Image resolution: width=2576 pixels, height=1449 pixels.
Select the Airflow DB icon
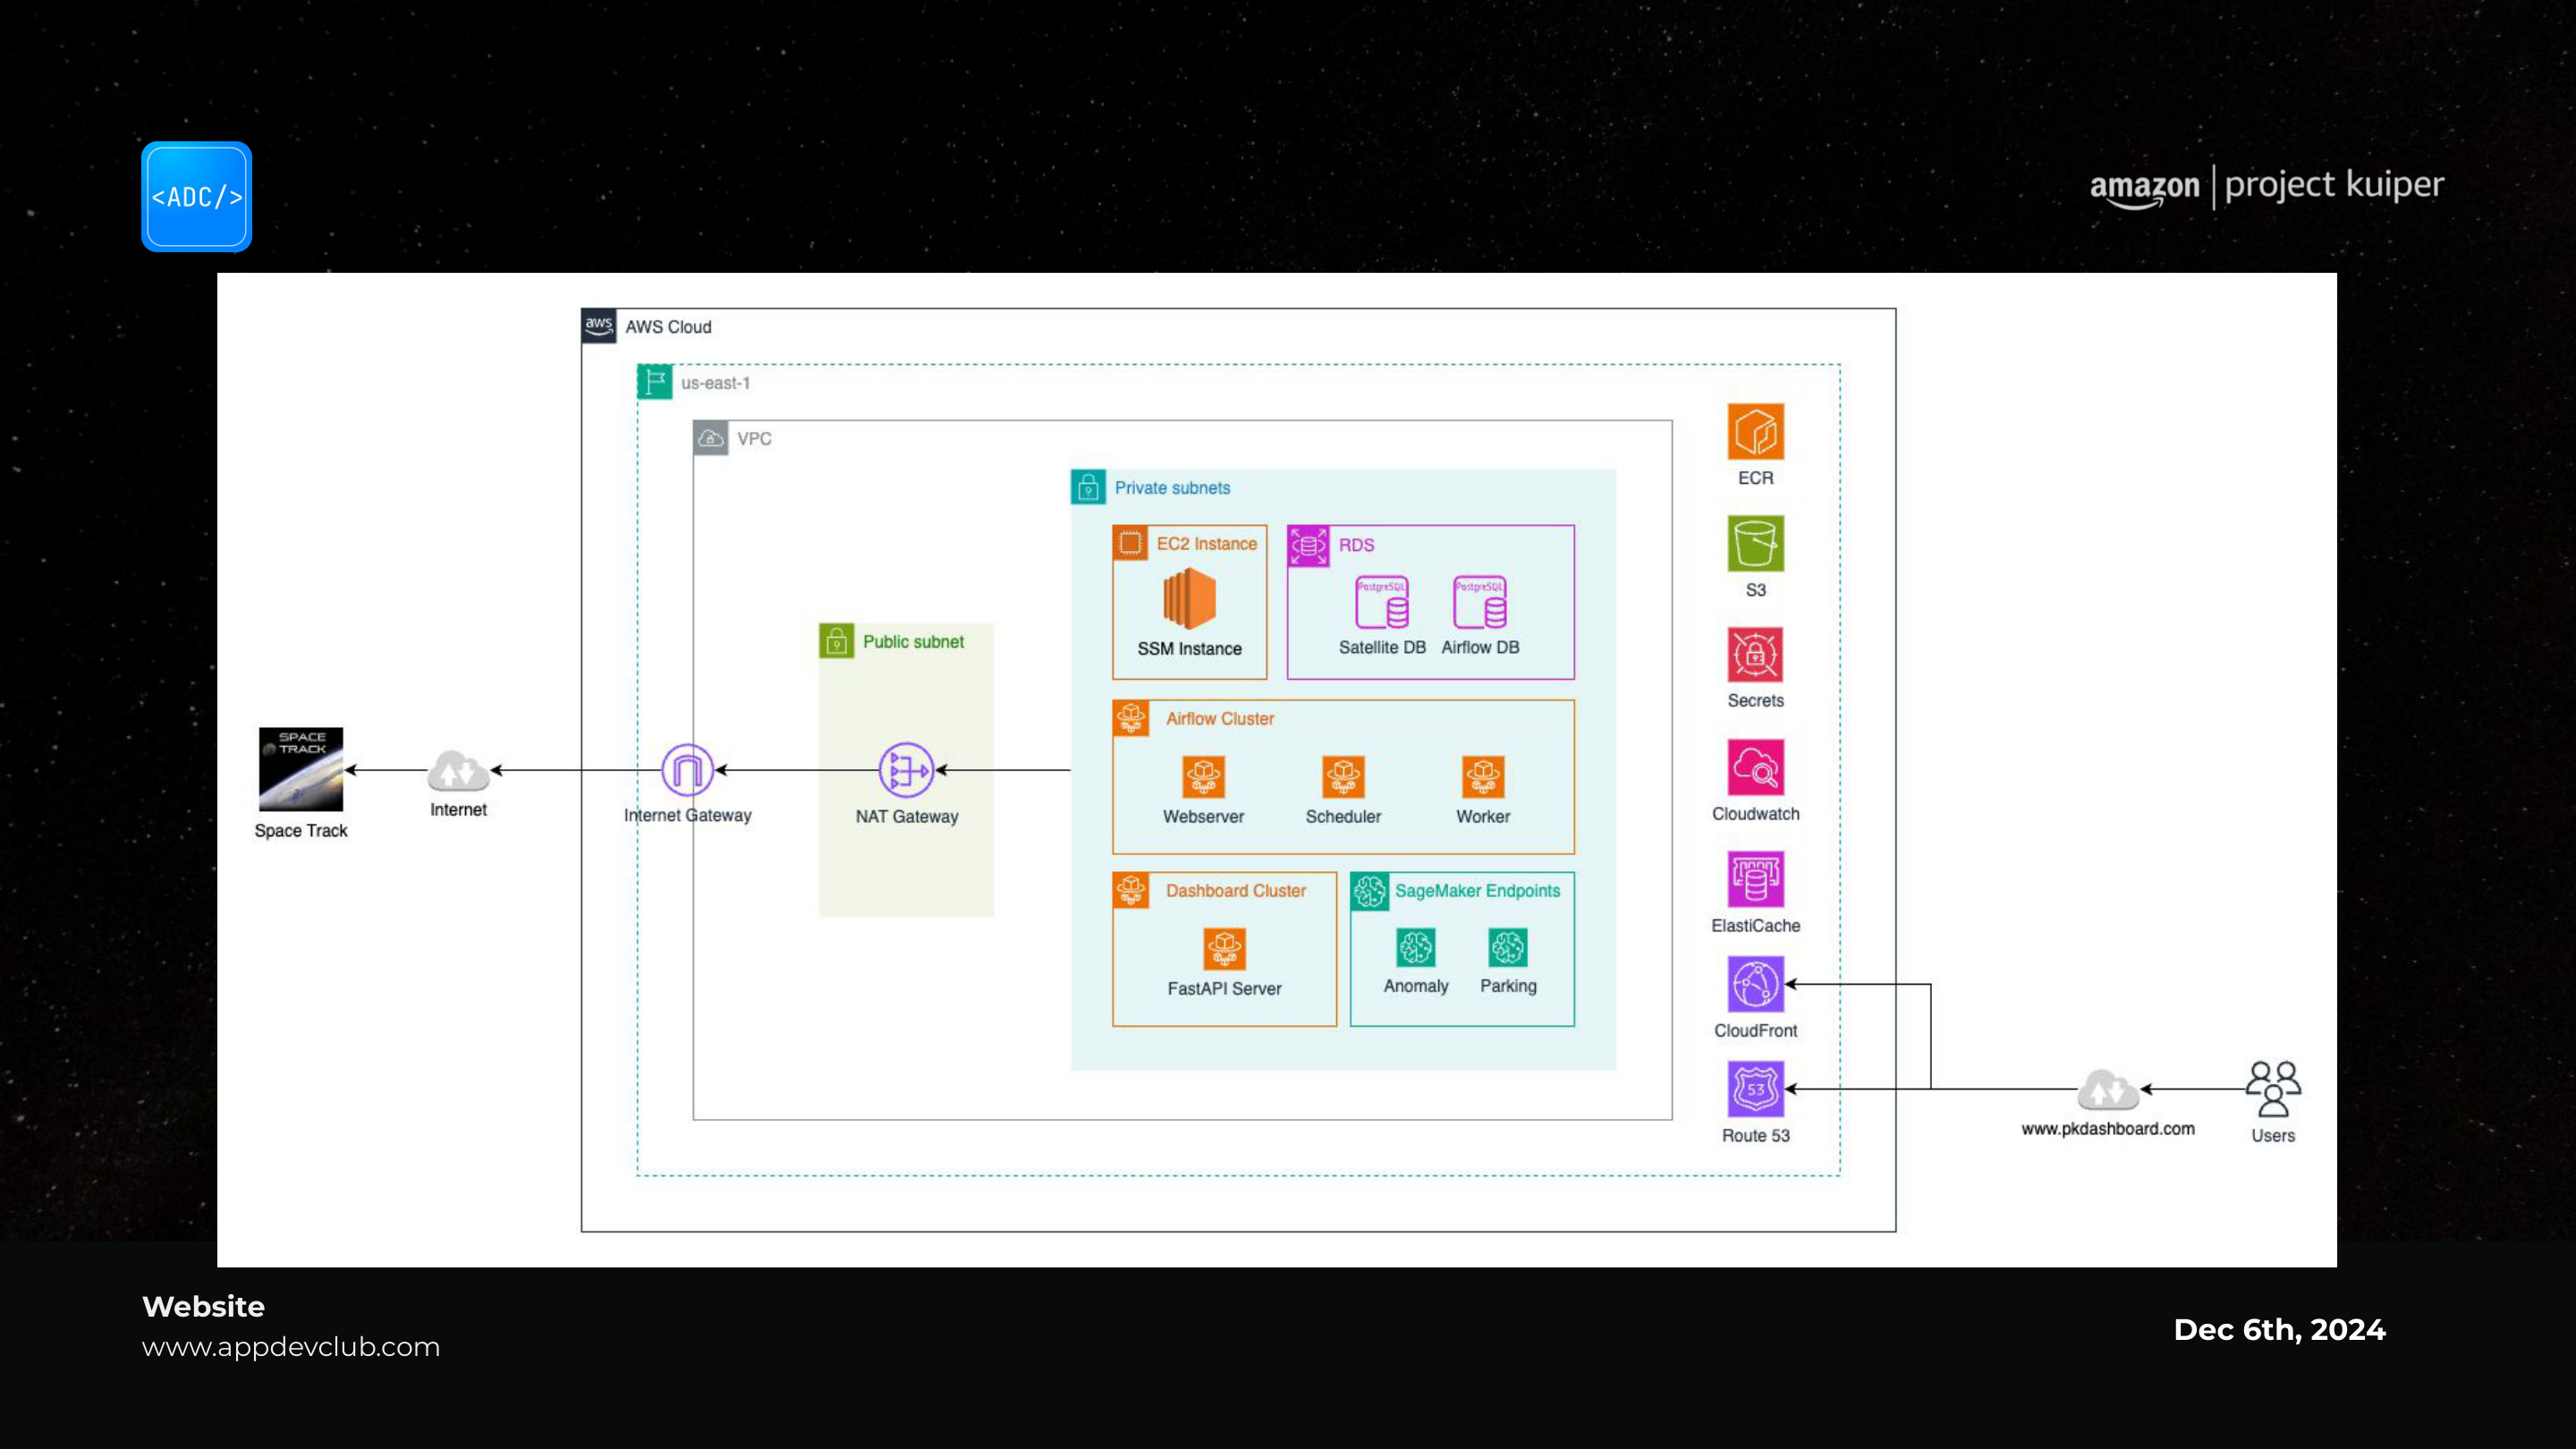pyautogui.click(x=1480, y=602)
